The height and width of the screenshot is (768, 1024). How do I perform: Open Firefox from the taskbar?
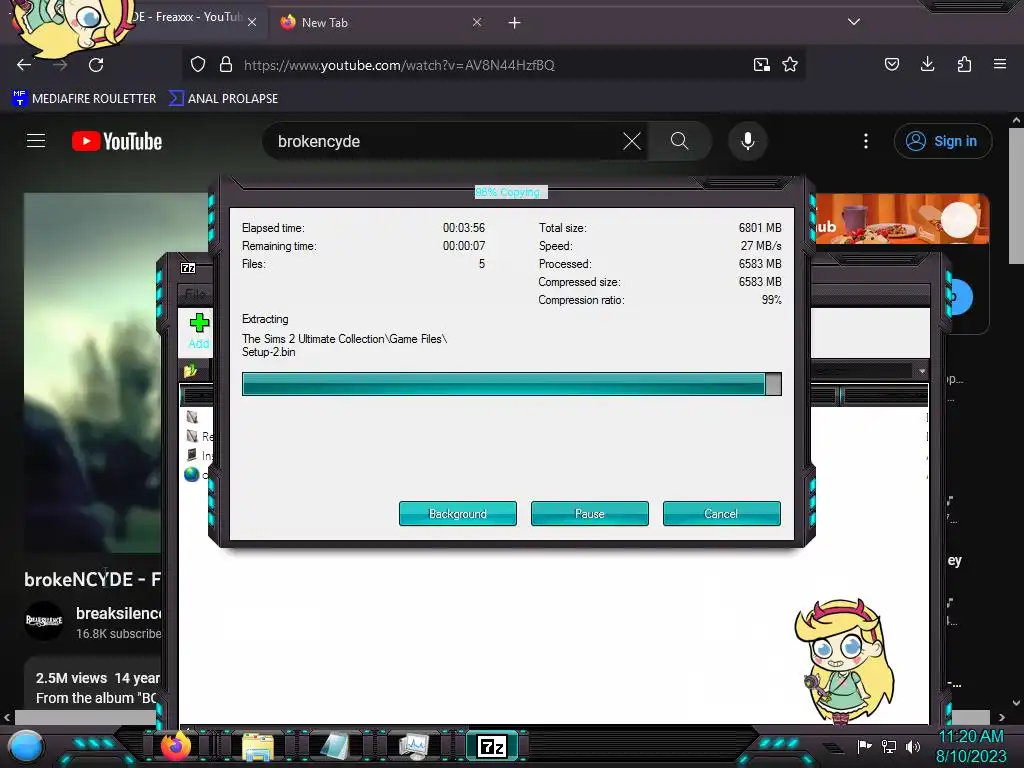(176, 747)
